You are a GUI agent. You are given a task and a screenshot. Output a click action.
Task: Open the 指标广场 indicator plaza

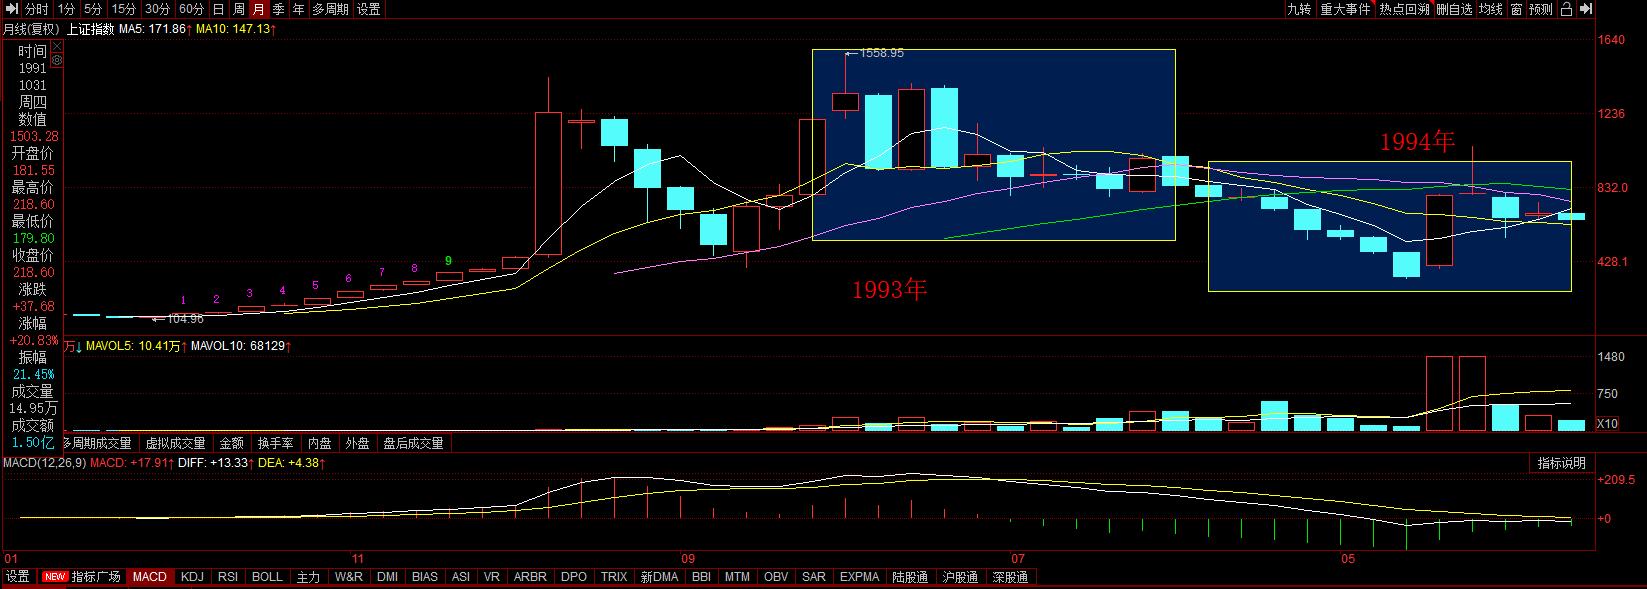(x=83, y=577)
